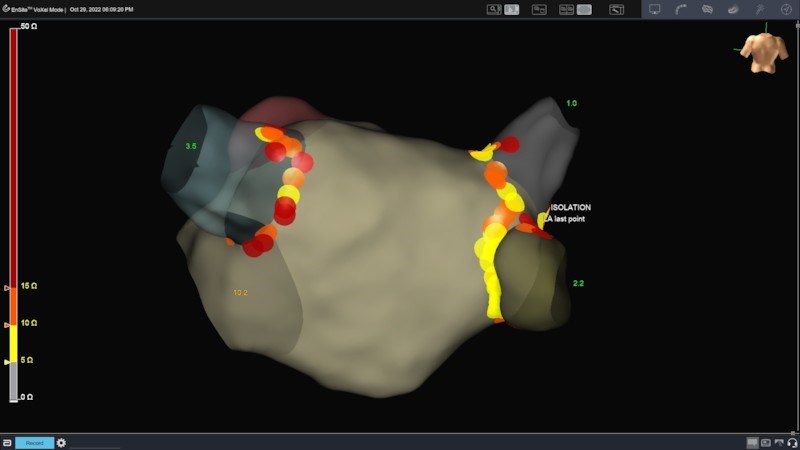Click the 10 Ω threshold marker on color bar

9,324
